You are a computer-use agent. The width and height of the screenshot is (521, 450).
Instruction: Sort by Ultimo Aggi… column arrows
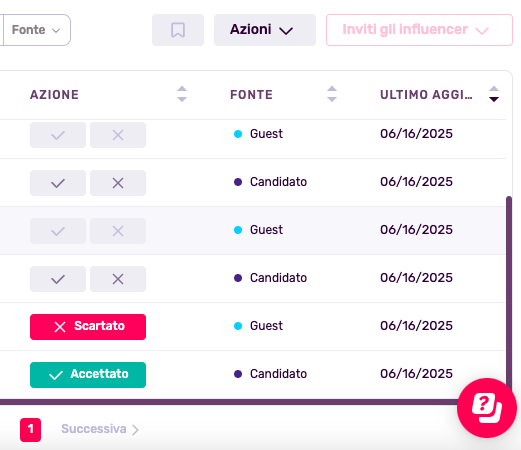tap(494, 94)
